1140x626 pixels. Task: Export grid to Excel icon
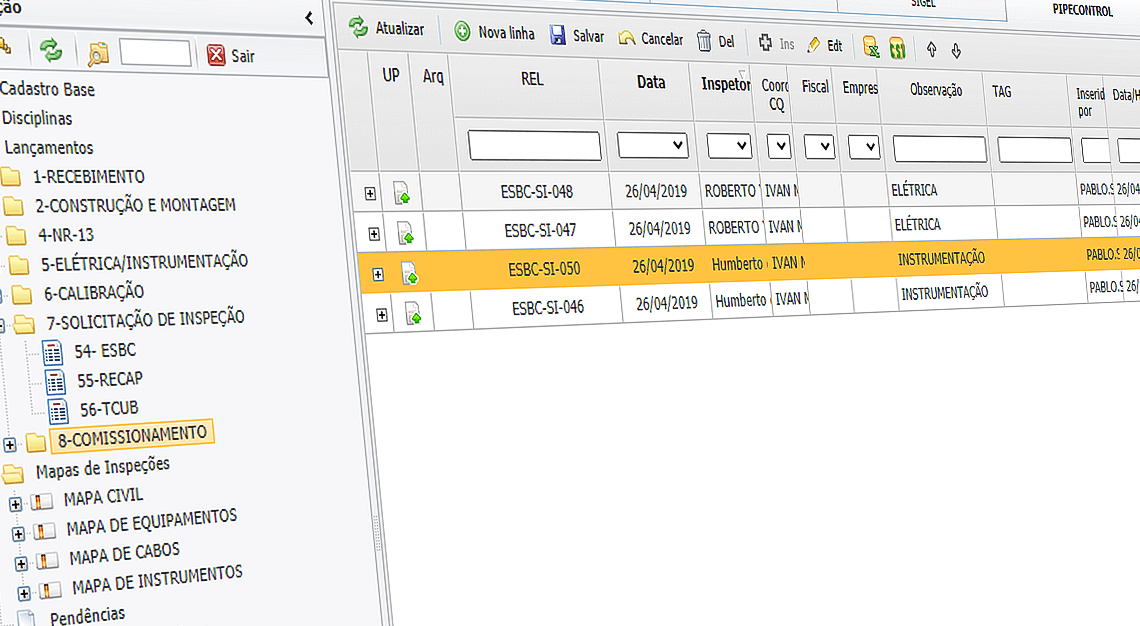click(x=871, y=47)
